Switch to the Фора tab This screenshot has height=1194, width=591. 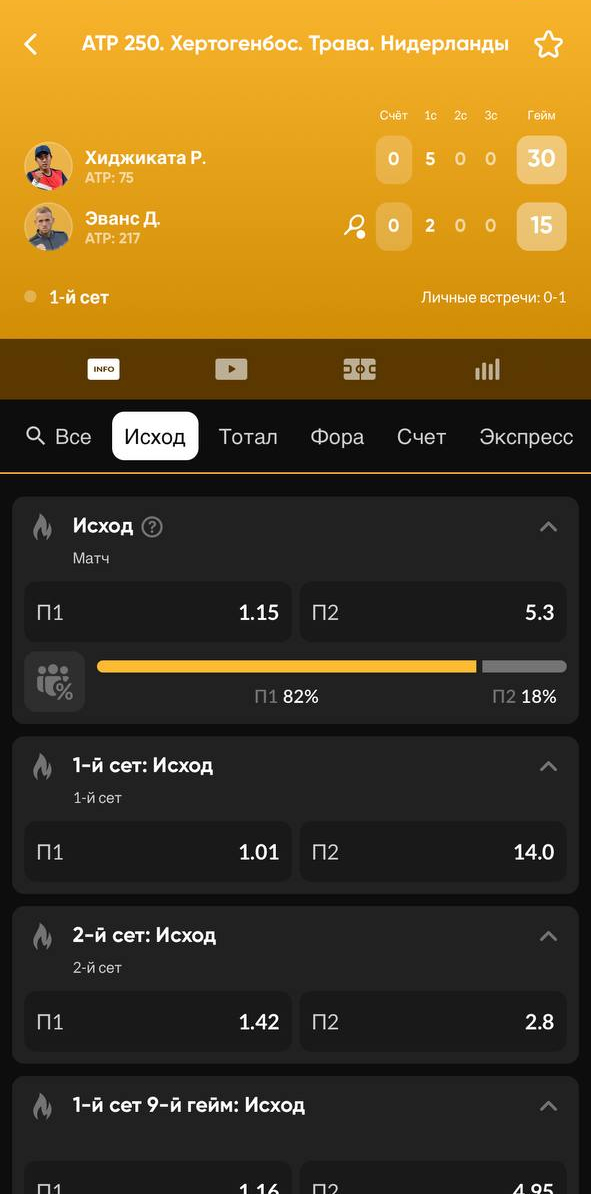[337, 436]
